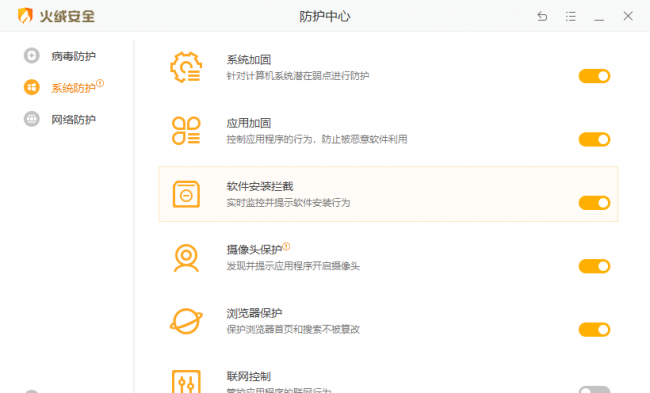Screen dimensions: 650x393
Task: Click the 系统防护 Windows-logo sidebar icon
Action: pyautogui.click(x=32, y=87)
